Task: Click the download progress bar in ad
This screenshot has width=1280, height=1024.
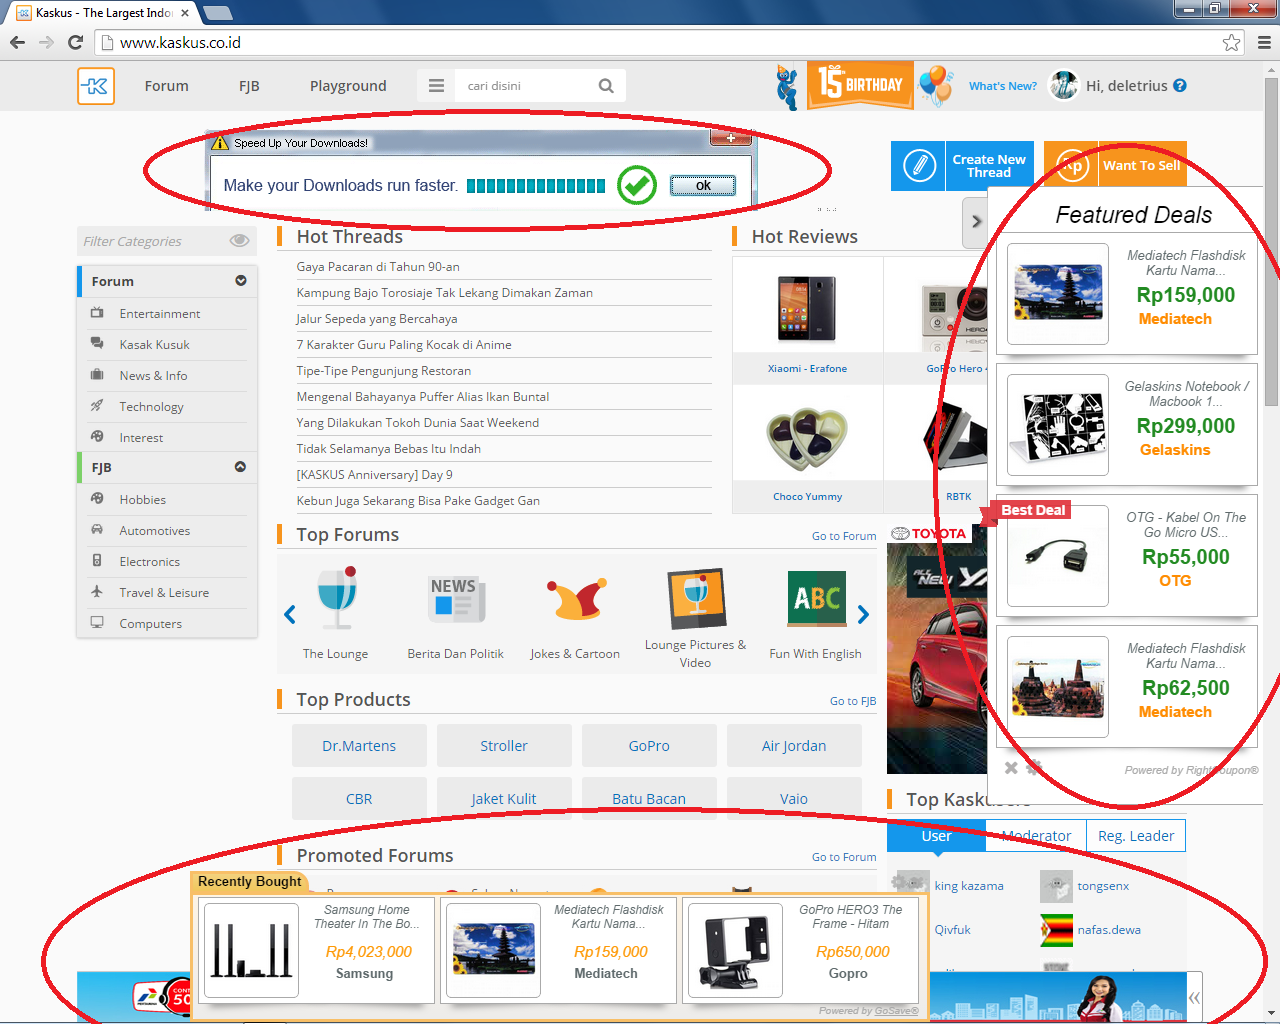Action: (536, 185)
